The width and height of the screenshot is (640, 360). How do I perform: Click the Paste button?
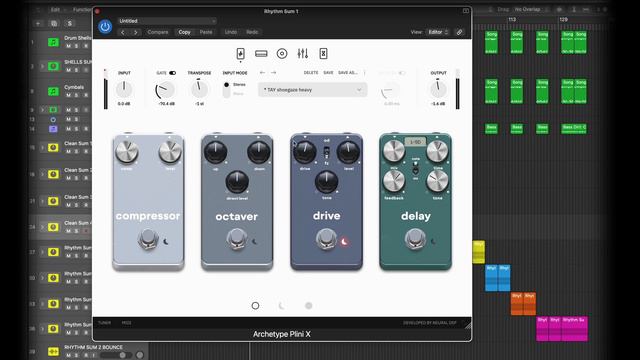pos(206,32)
